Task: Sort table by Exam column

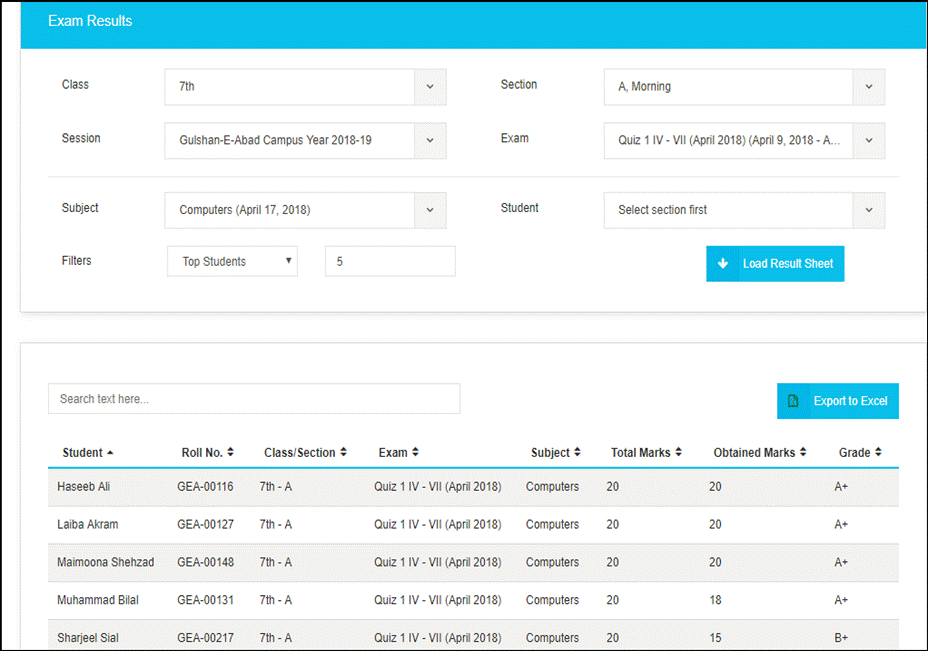Action: pyautogui.click(x=398, y=453)
